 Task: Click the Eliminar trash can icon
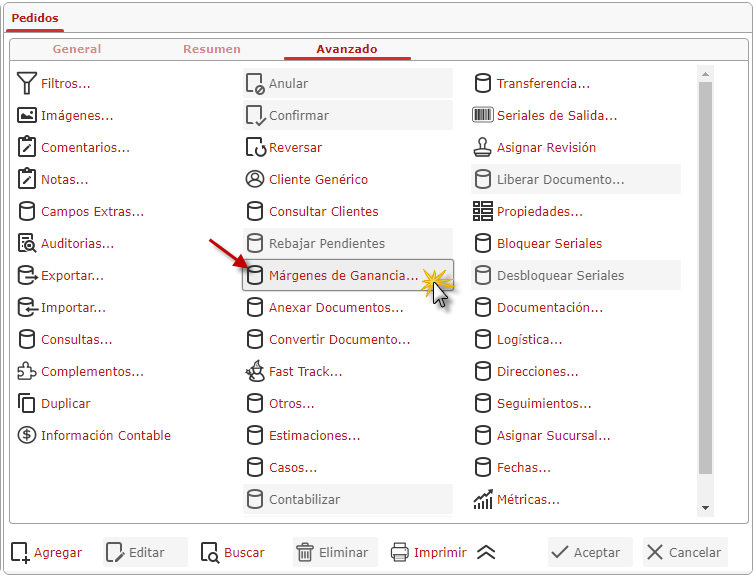pos(305,552)
